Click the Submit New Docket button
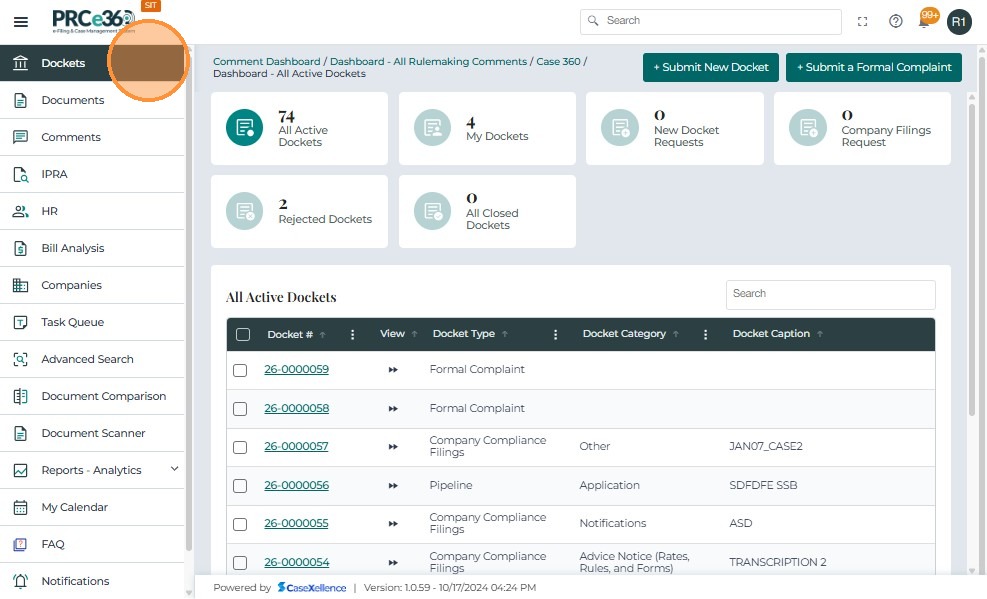 [710, 67]
